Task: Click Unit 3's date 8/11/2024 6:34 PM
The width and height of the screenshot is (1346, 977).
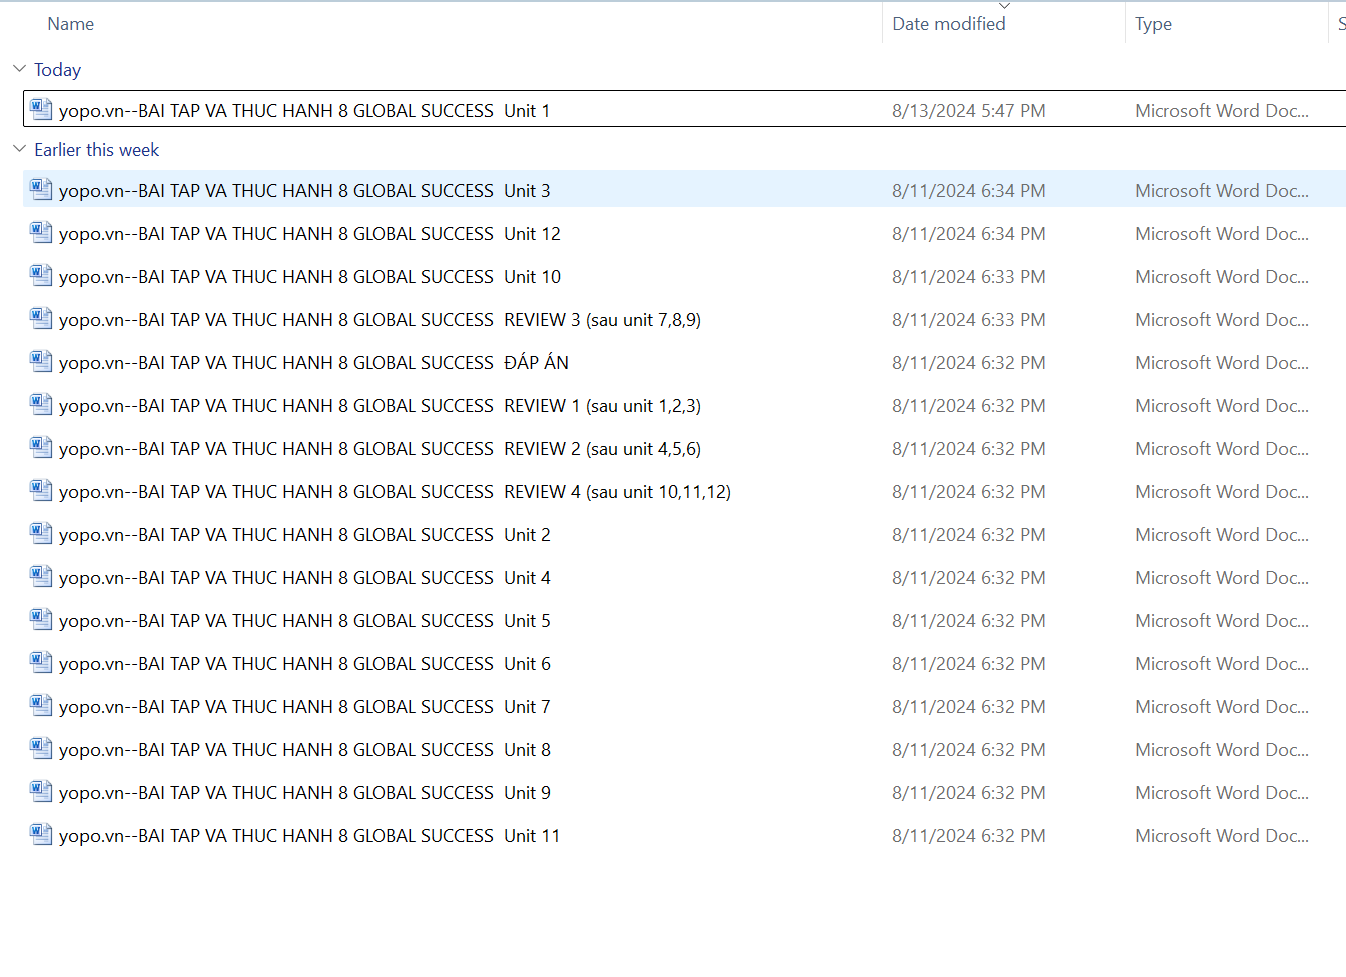Action: click(969, 191)
